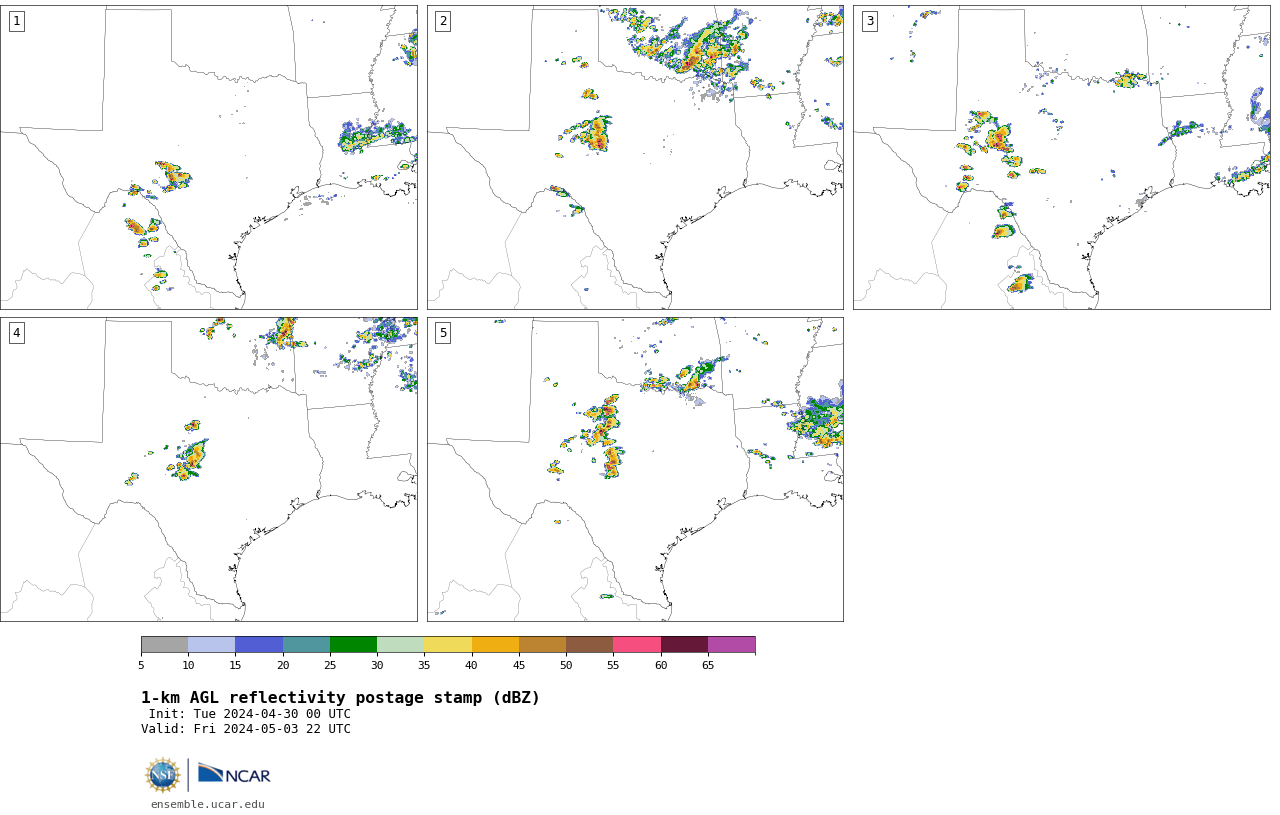Screen dimensions: 1280x815
Task: Open postage stamp map number 1
Action: (x=209, y=157)
